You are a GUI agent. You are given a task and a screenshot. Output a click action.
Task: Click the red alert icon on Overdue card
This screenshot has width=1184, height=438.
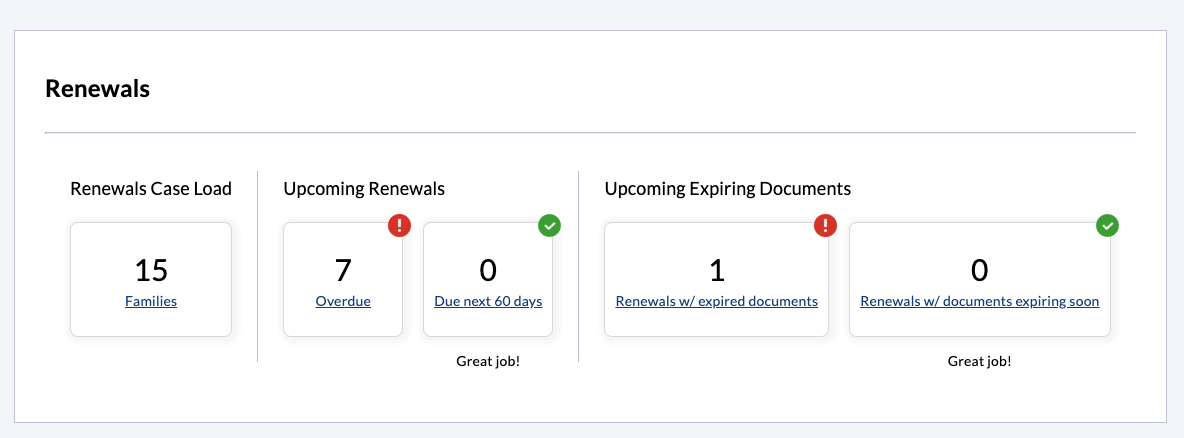pyautogui.click(x=399, y=226)
